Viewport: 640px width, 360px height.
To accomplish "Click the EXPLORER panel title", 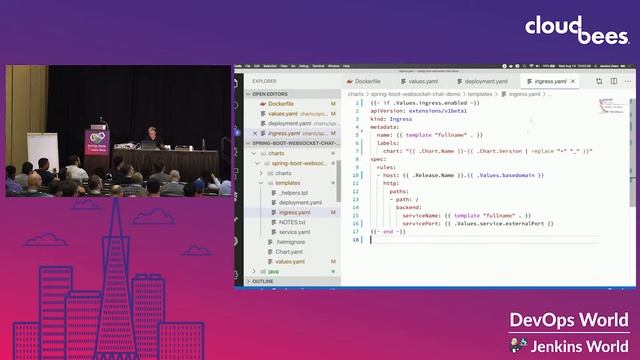I will tap(264, 81).
